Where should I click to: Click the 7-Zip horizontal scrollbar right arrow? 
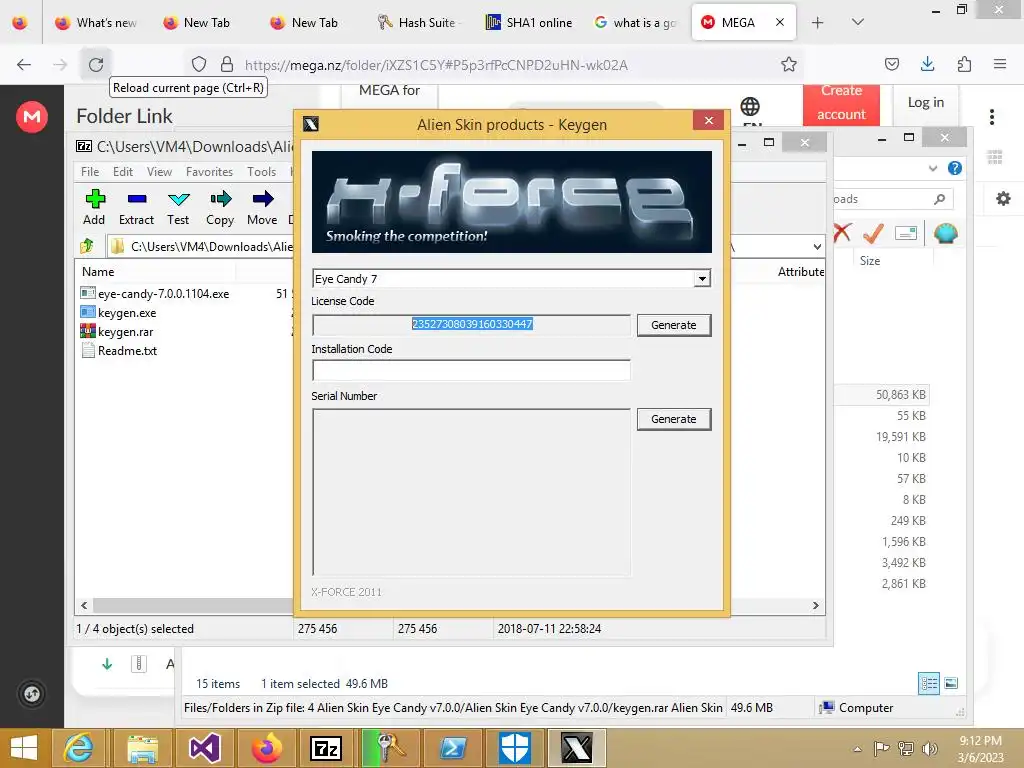pos(816,605)
